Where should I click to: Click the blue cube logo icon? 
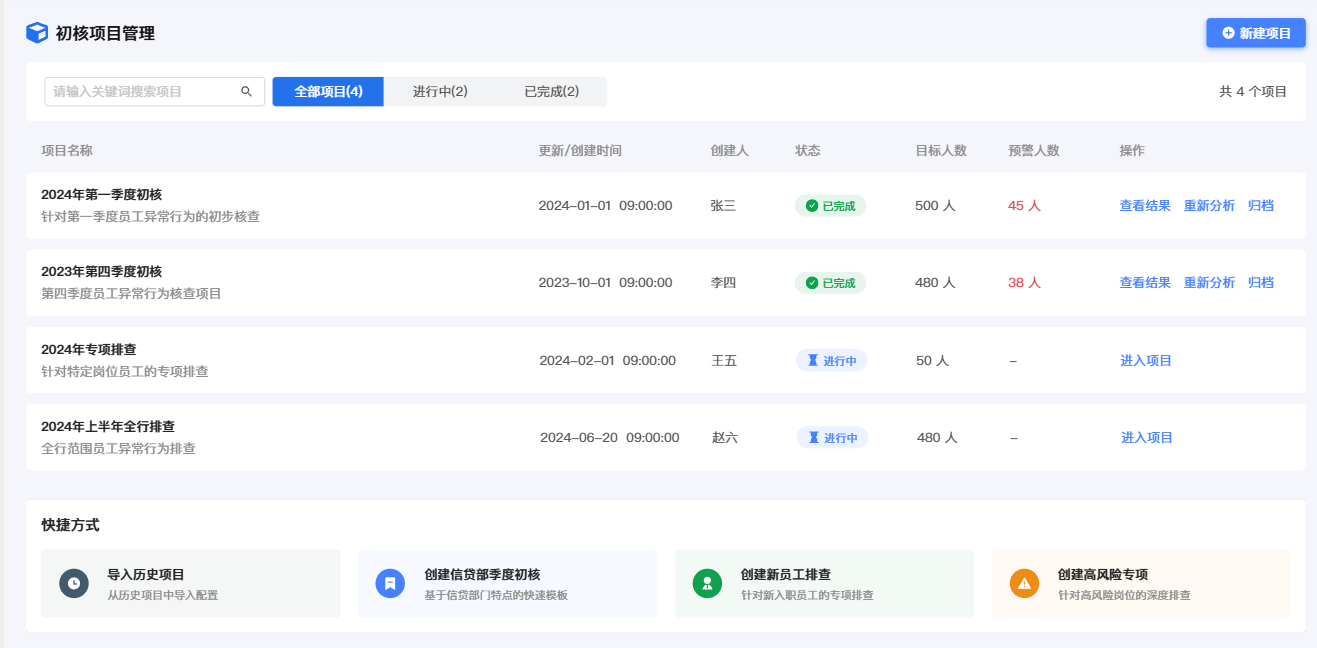(37, 33)
